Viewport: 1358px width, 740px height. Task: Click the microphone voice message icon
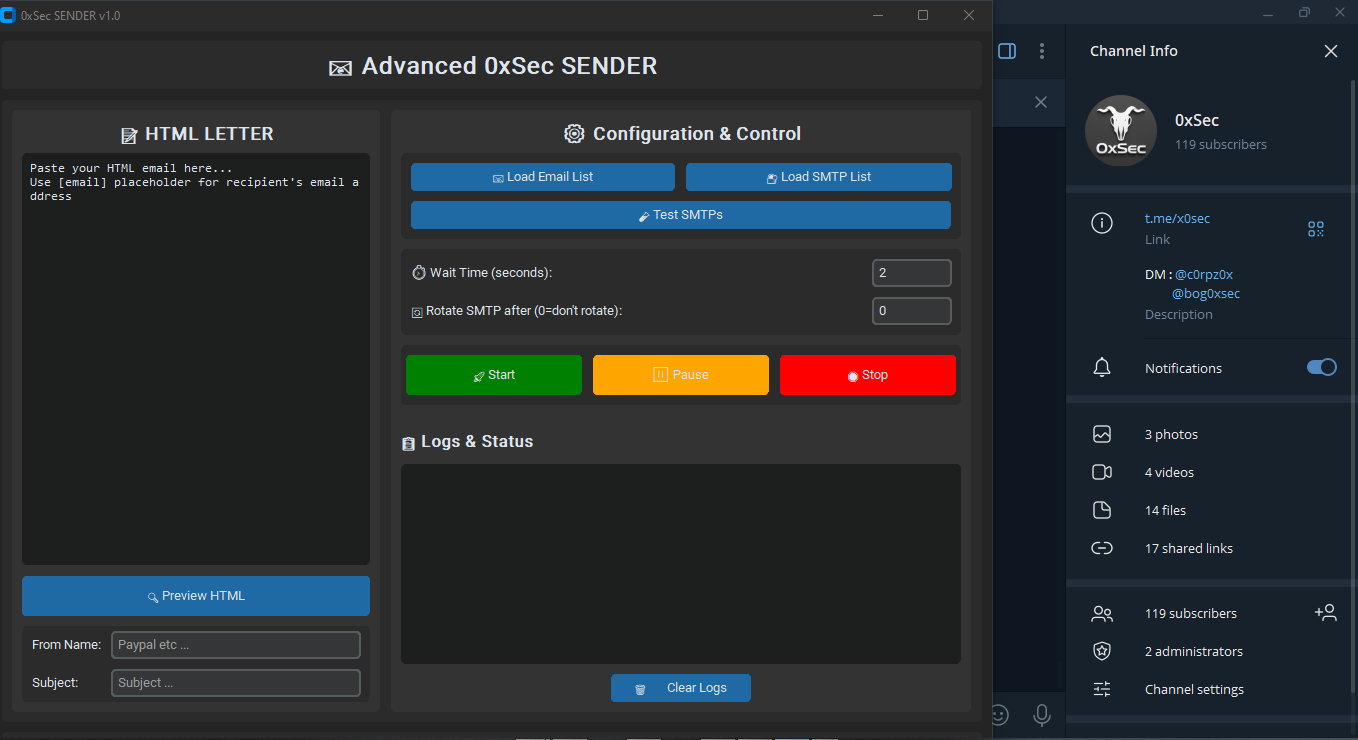(x=1042, y=715)
